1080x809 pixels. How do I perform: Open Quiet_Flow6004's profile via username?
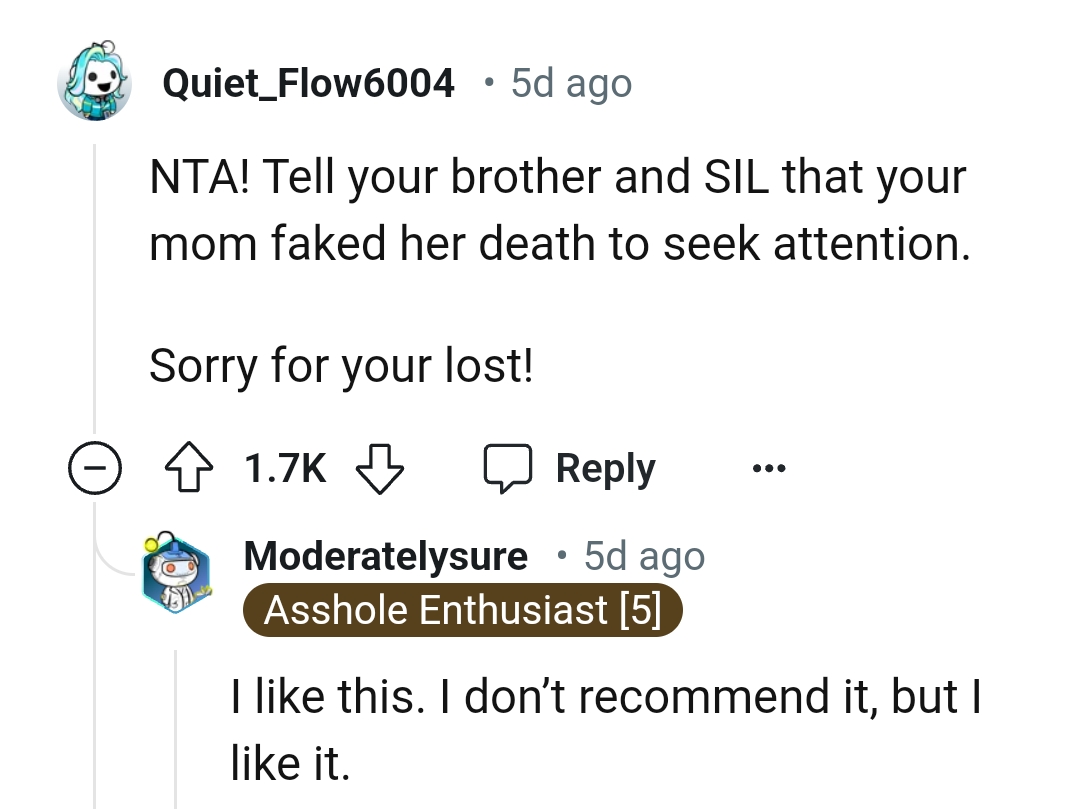(307, 82)
